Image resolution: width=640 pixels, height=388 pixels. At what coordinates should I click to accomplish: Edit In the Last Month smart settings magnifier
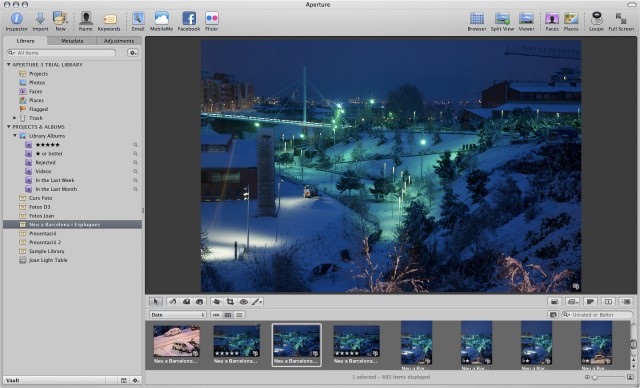coord(135,189)
